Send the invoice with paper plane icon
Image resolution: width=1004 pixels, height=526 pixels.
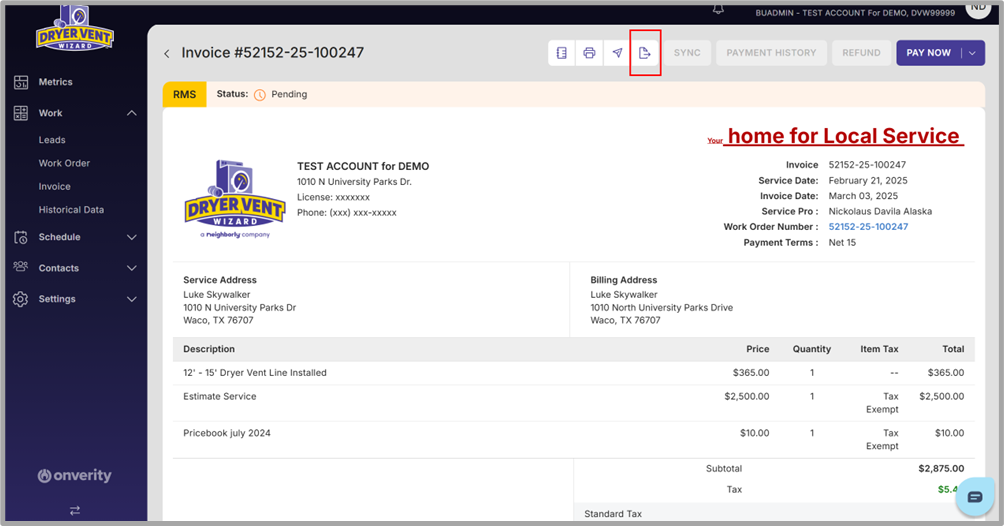coord(617,53)
